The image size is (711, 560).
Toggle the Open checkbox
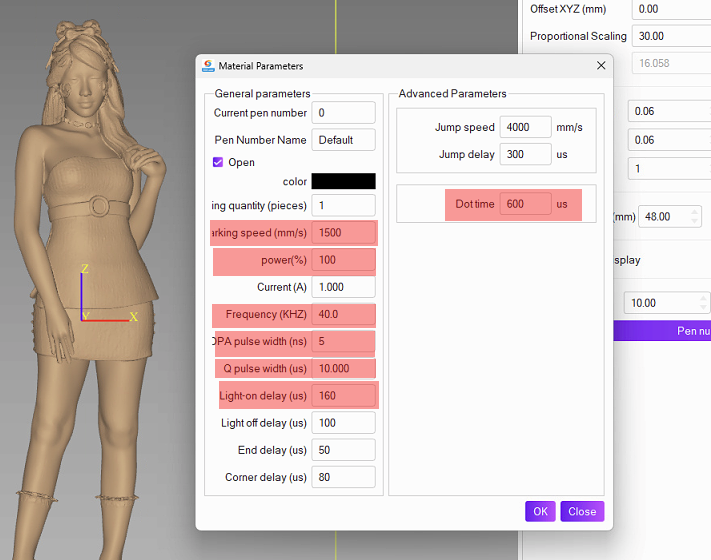coord(218,162)
